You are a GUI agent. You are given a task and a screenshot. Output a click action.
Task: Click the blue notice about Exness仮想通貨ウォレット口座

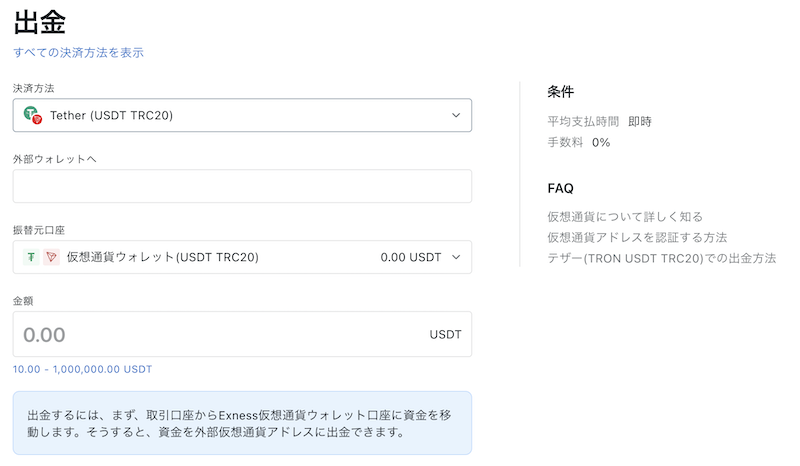point(242,423)
